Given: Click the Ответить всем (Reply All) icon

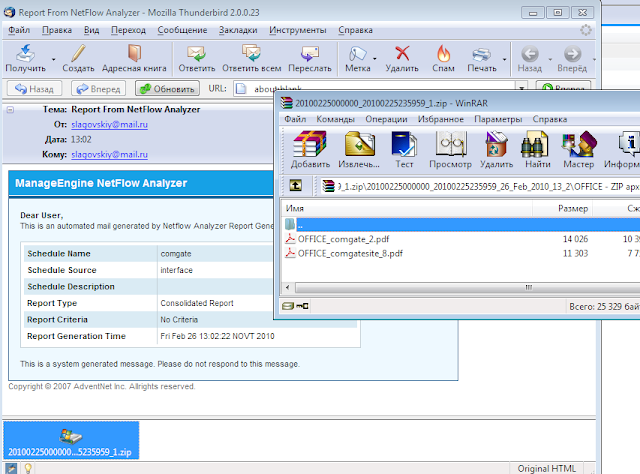Looking at the screenshot, I should tap(251, 53).
